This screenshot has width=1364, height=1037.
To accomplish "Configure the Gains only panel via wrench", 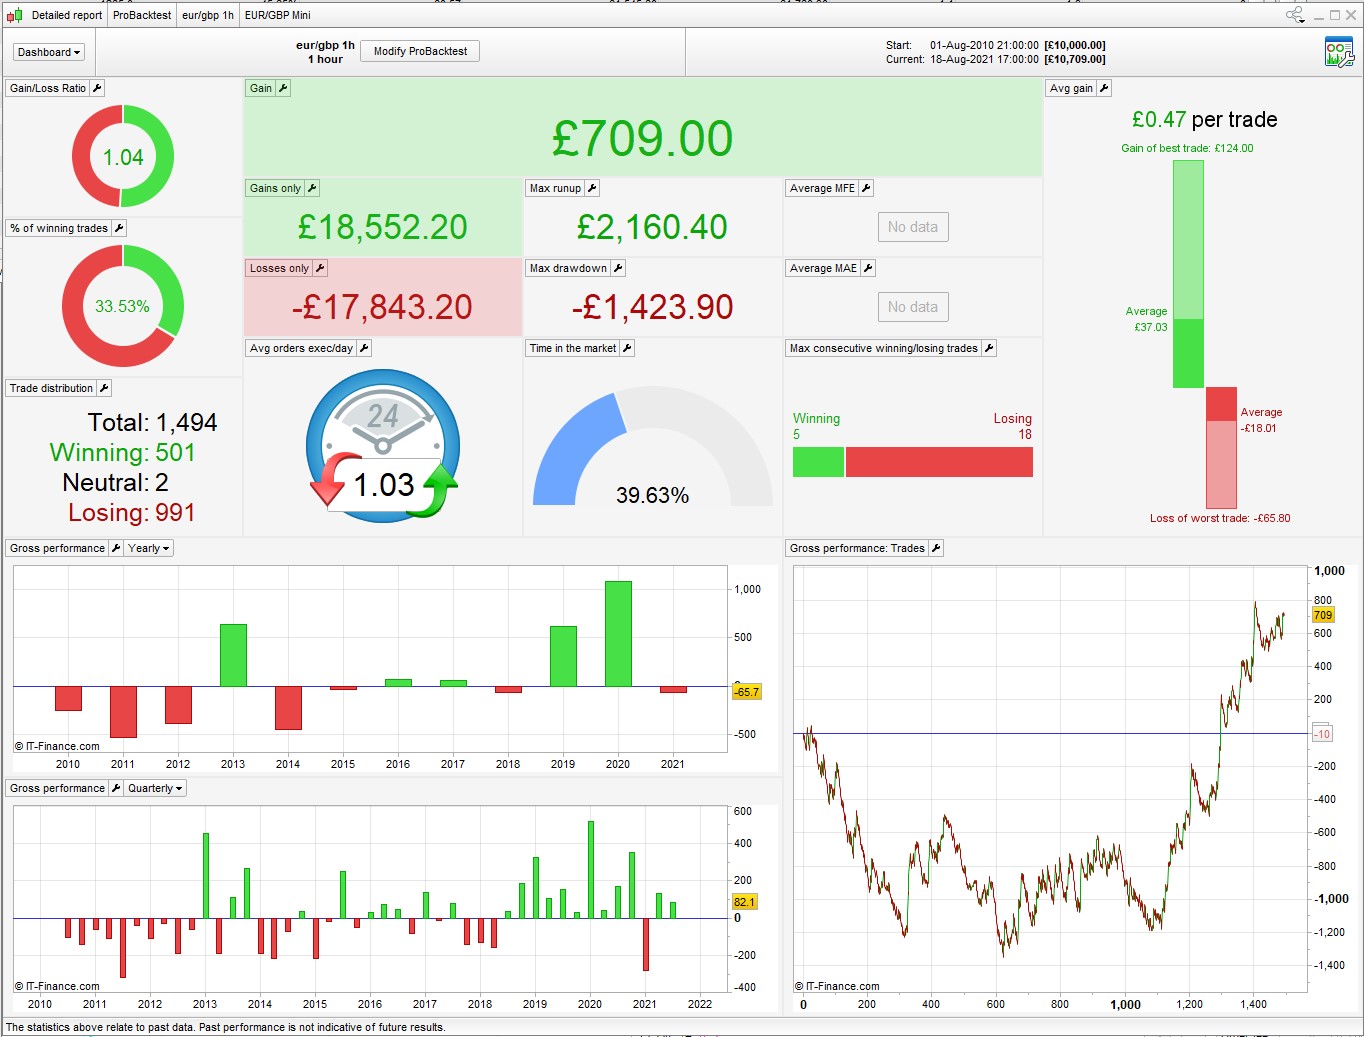I will point(312,188).
